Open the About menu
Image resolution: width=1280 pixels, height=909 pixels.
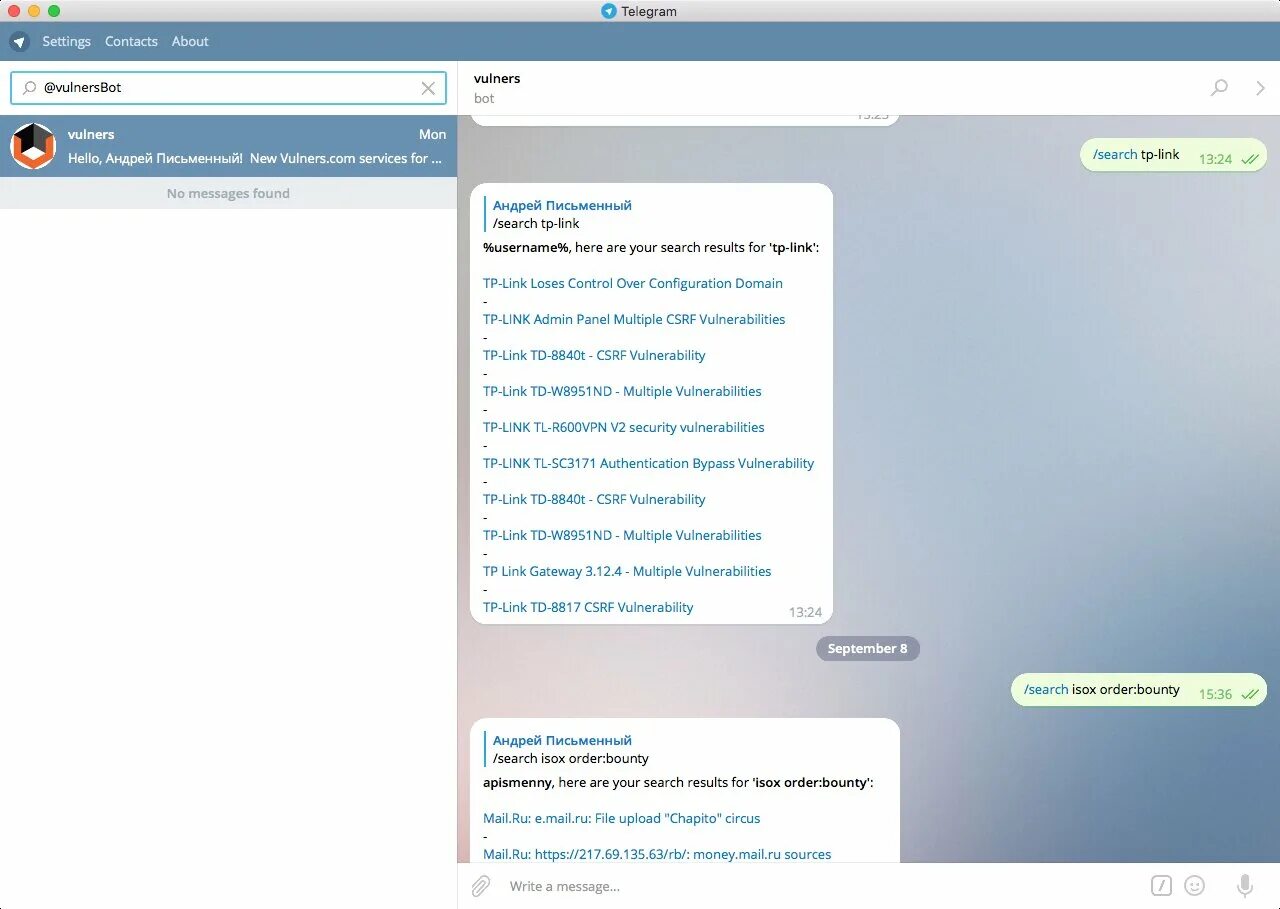pos(190,41)
